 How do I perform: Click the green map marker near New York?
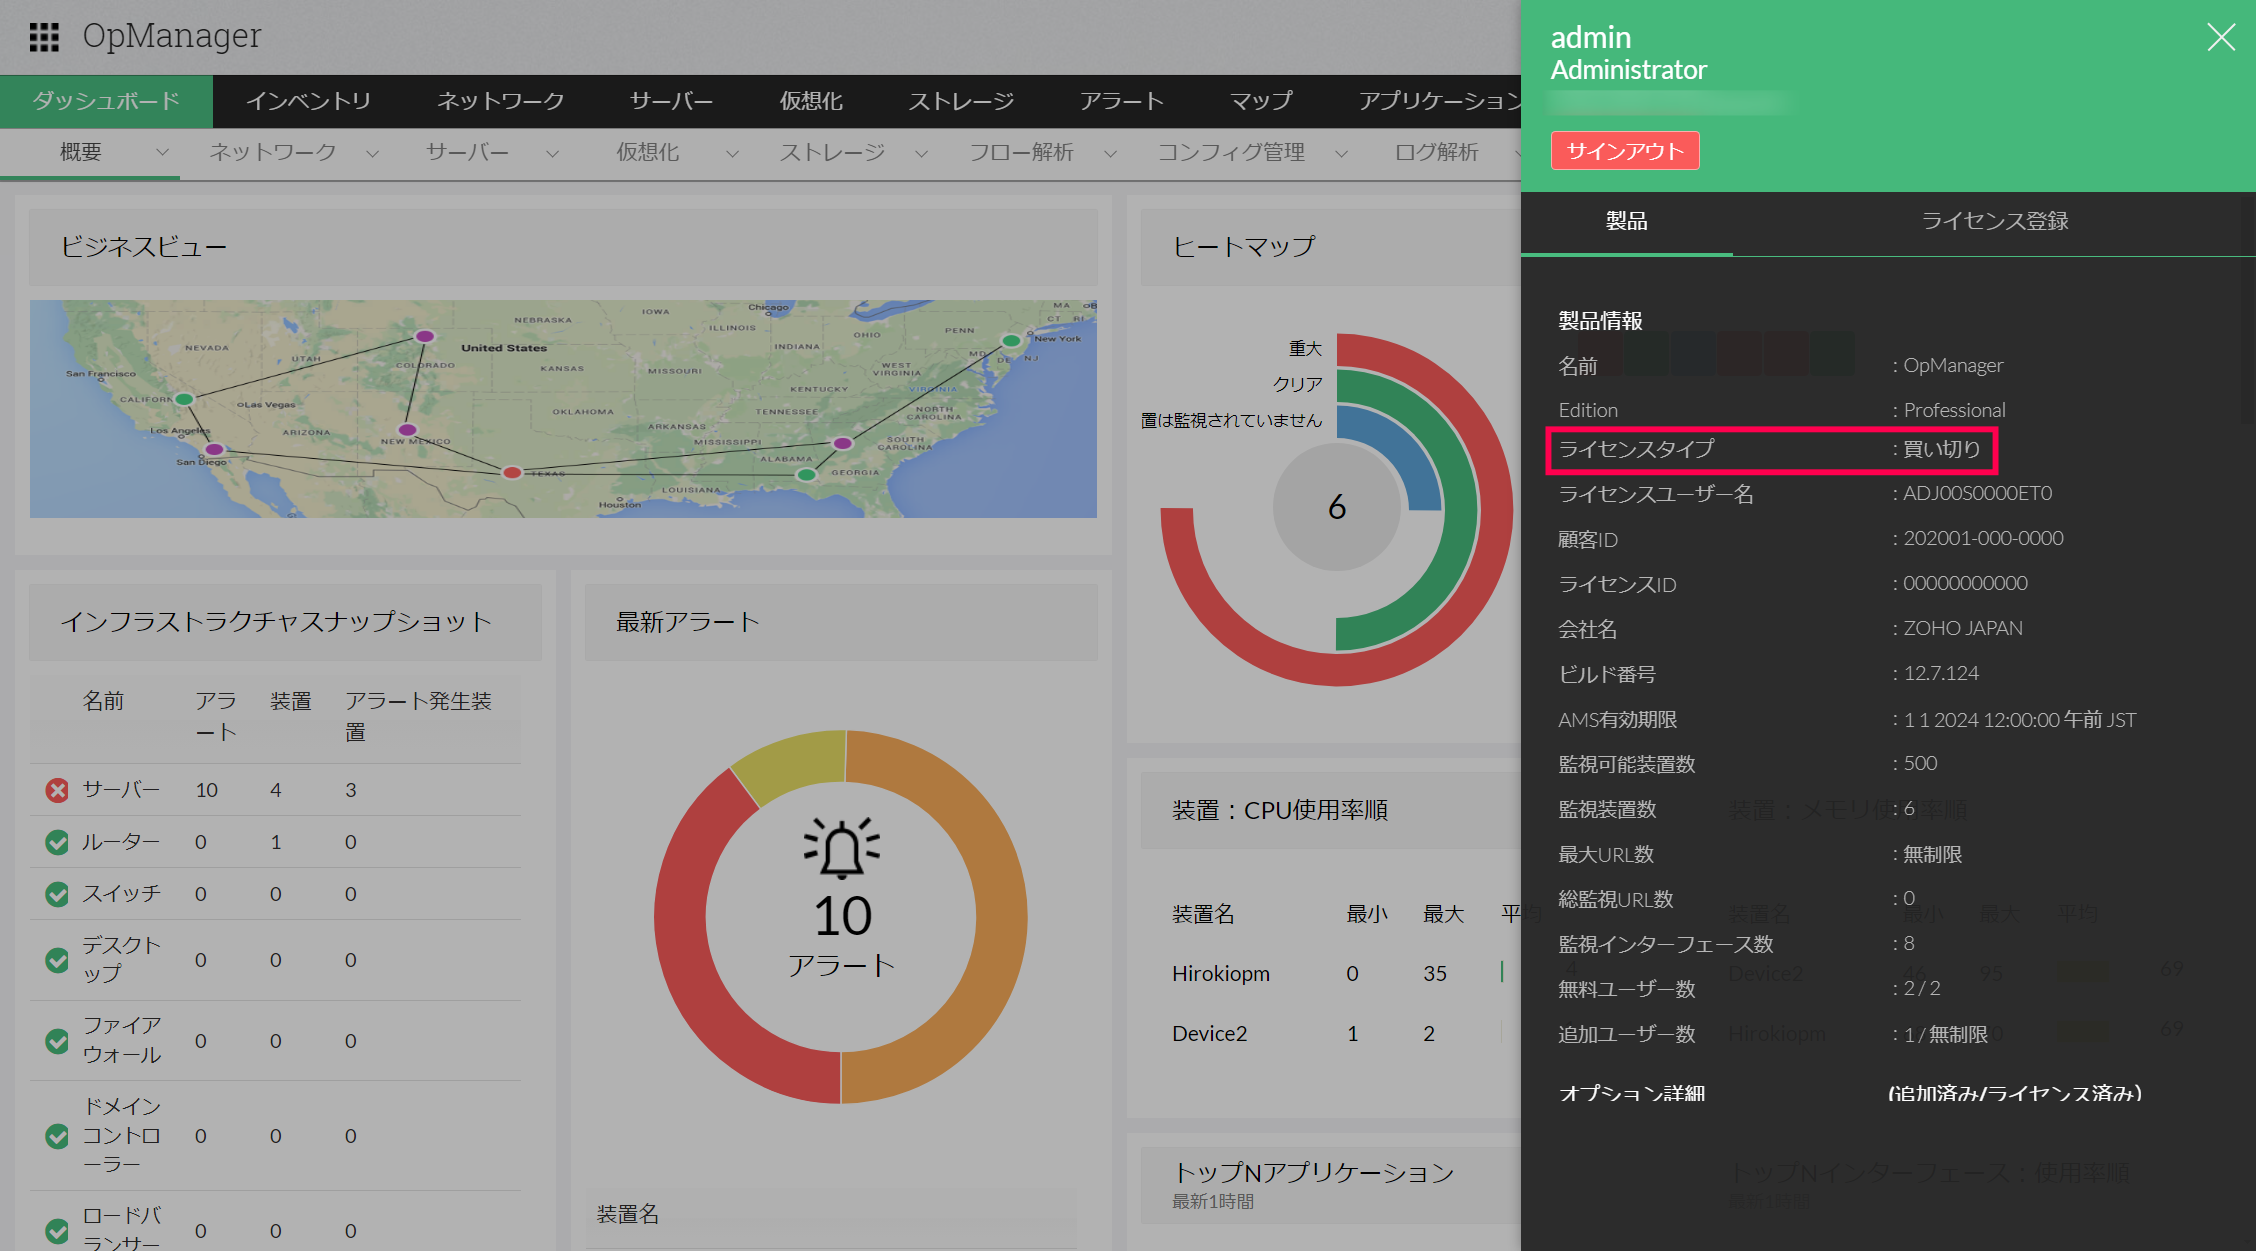tap(1011, 341)
